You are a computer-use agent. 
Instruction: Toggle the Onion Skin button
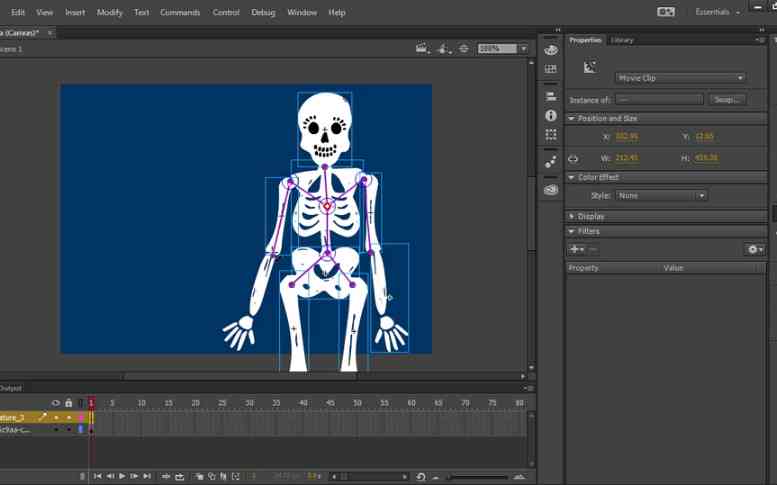(x=199, y=477)
